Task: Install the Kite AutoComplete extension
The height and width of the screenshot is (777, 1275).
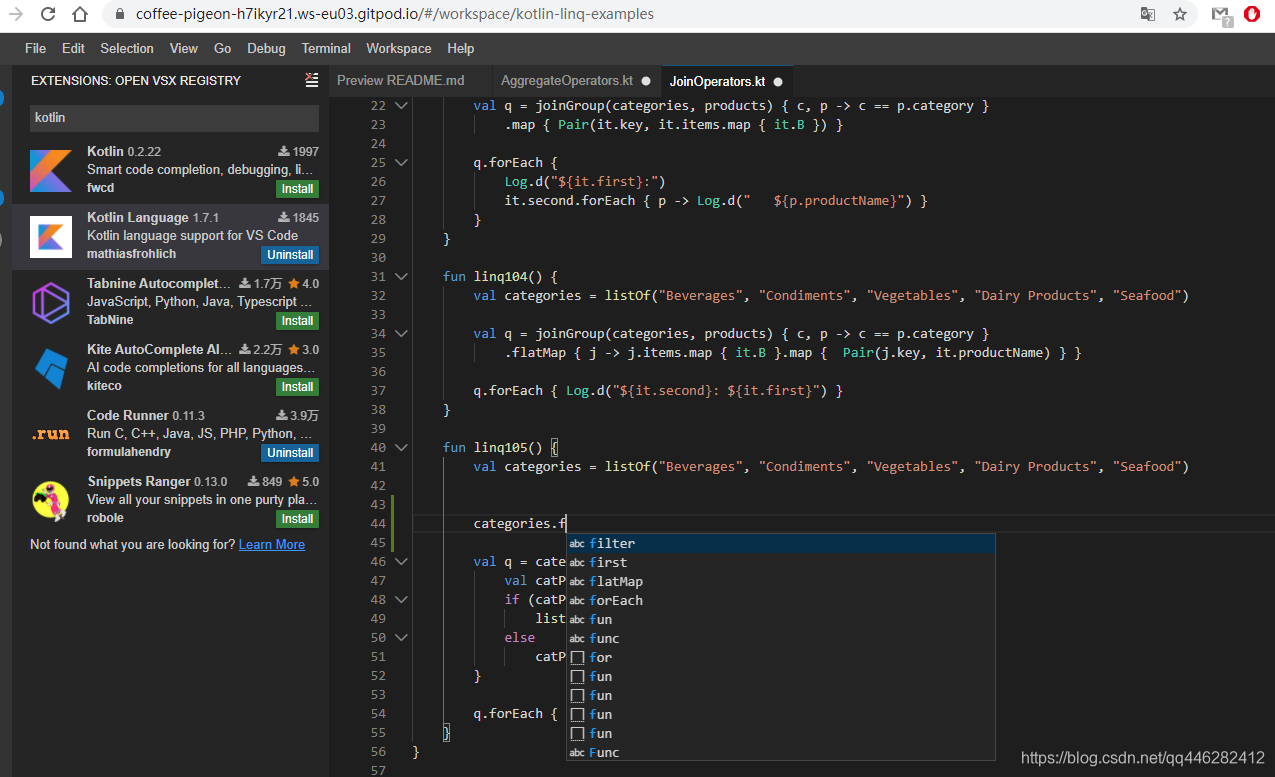Action: tap(297, 387)
